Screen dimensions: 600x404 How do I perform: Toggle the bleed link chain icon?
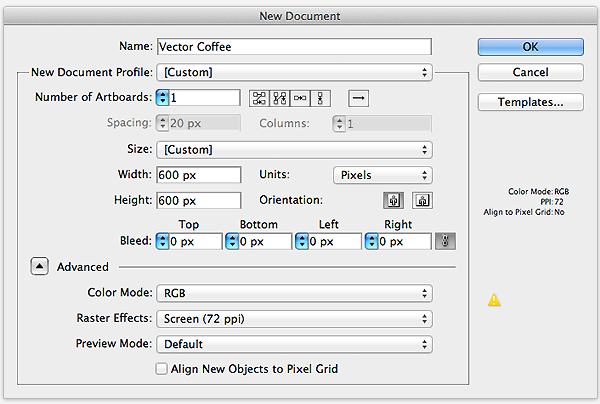tap(445, 241)
